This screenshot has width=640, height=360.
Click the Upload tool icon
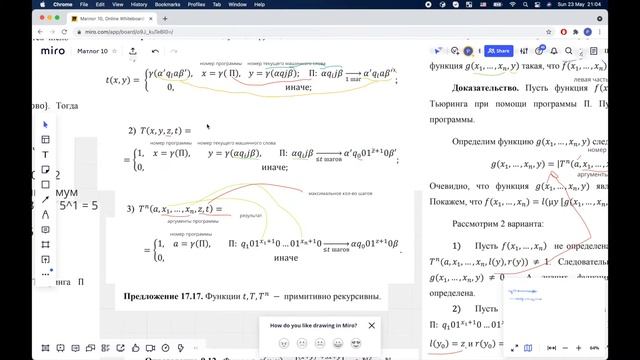(45, 260)
